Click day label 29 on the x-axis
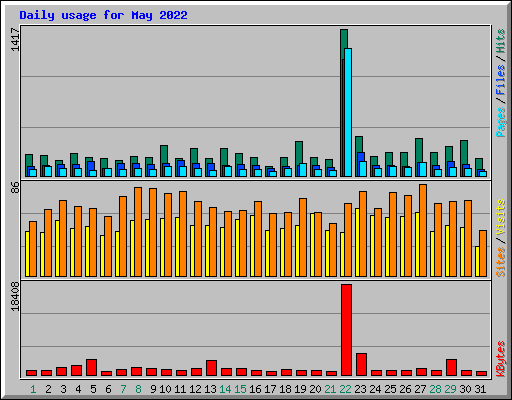This screenshot has height=400, width=512. tap(450, 389)
